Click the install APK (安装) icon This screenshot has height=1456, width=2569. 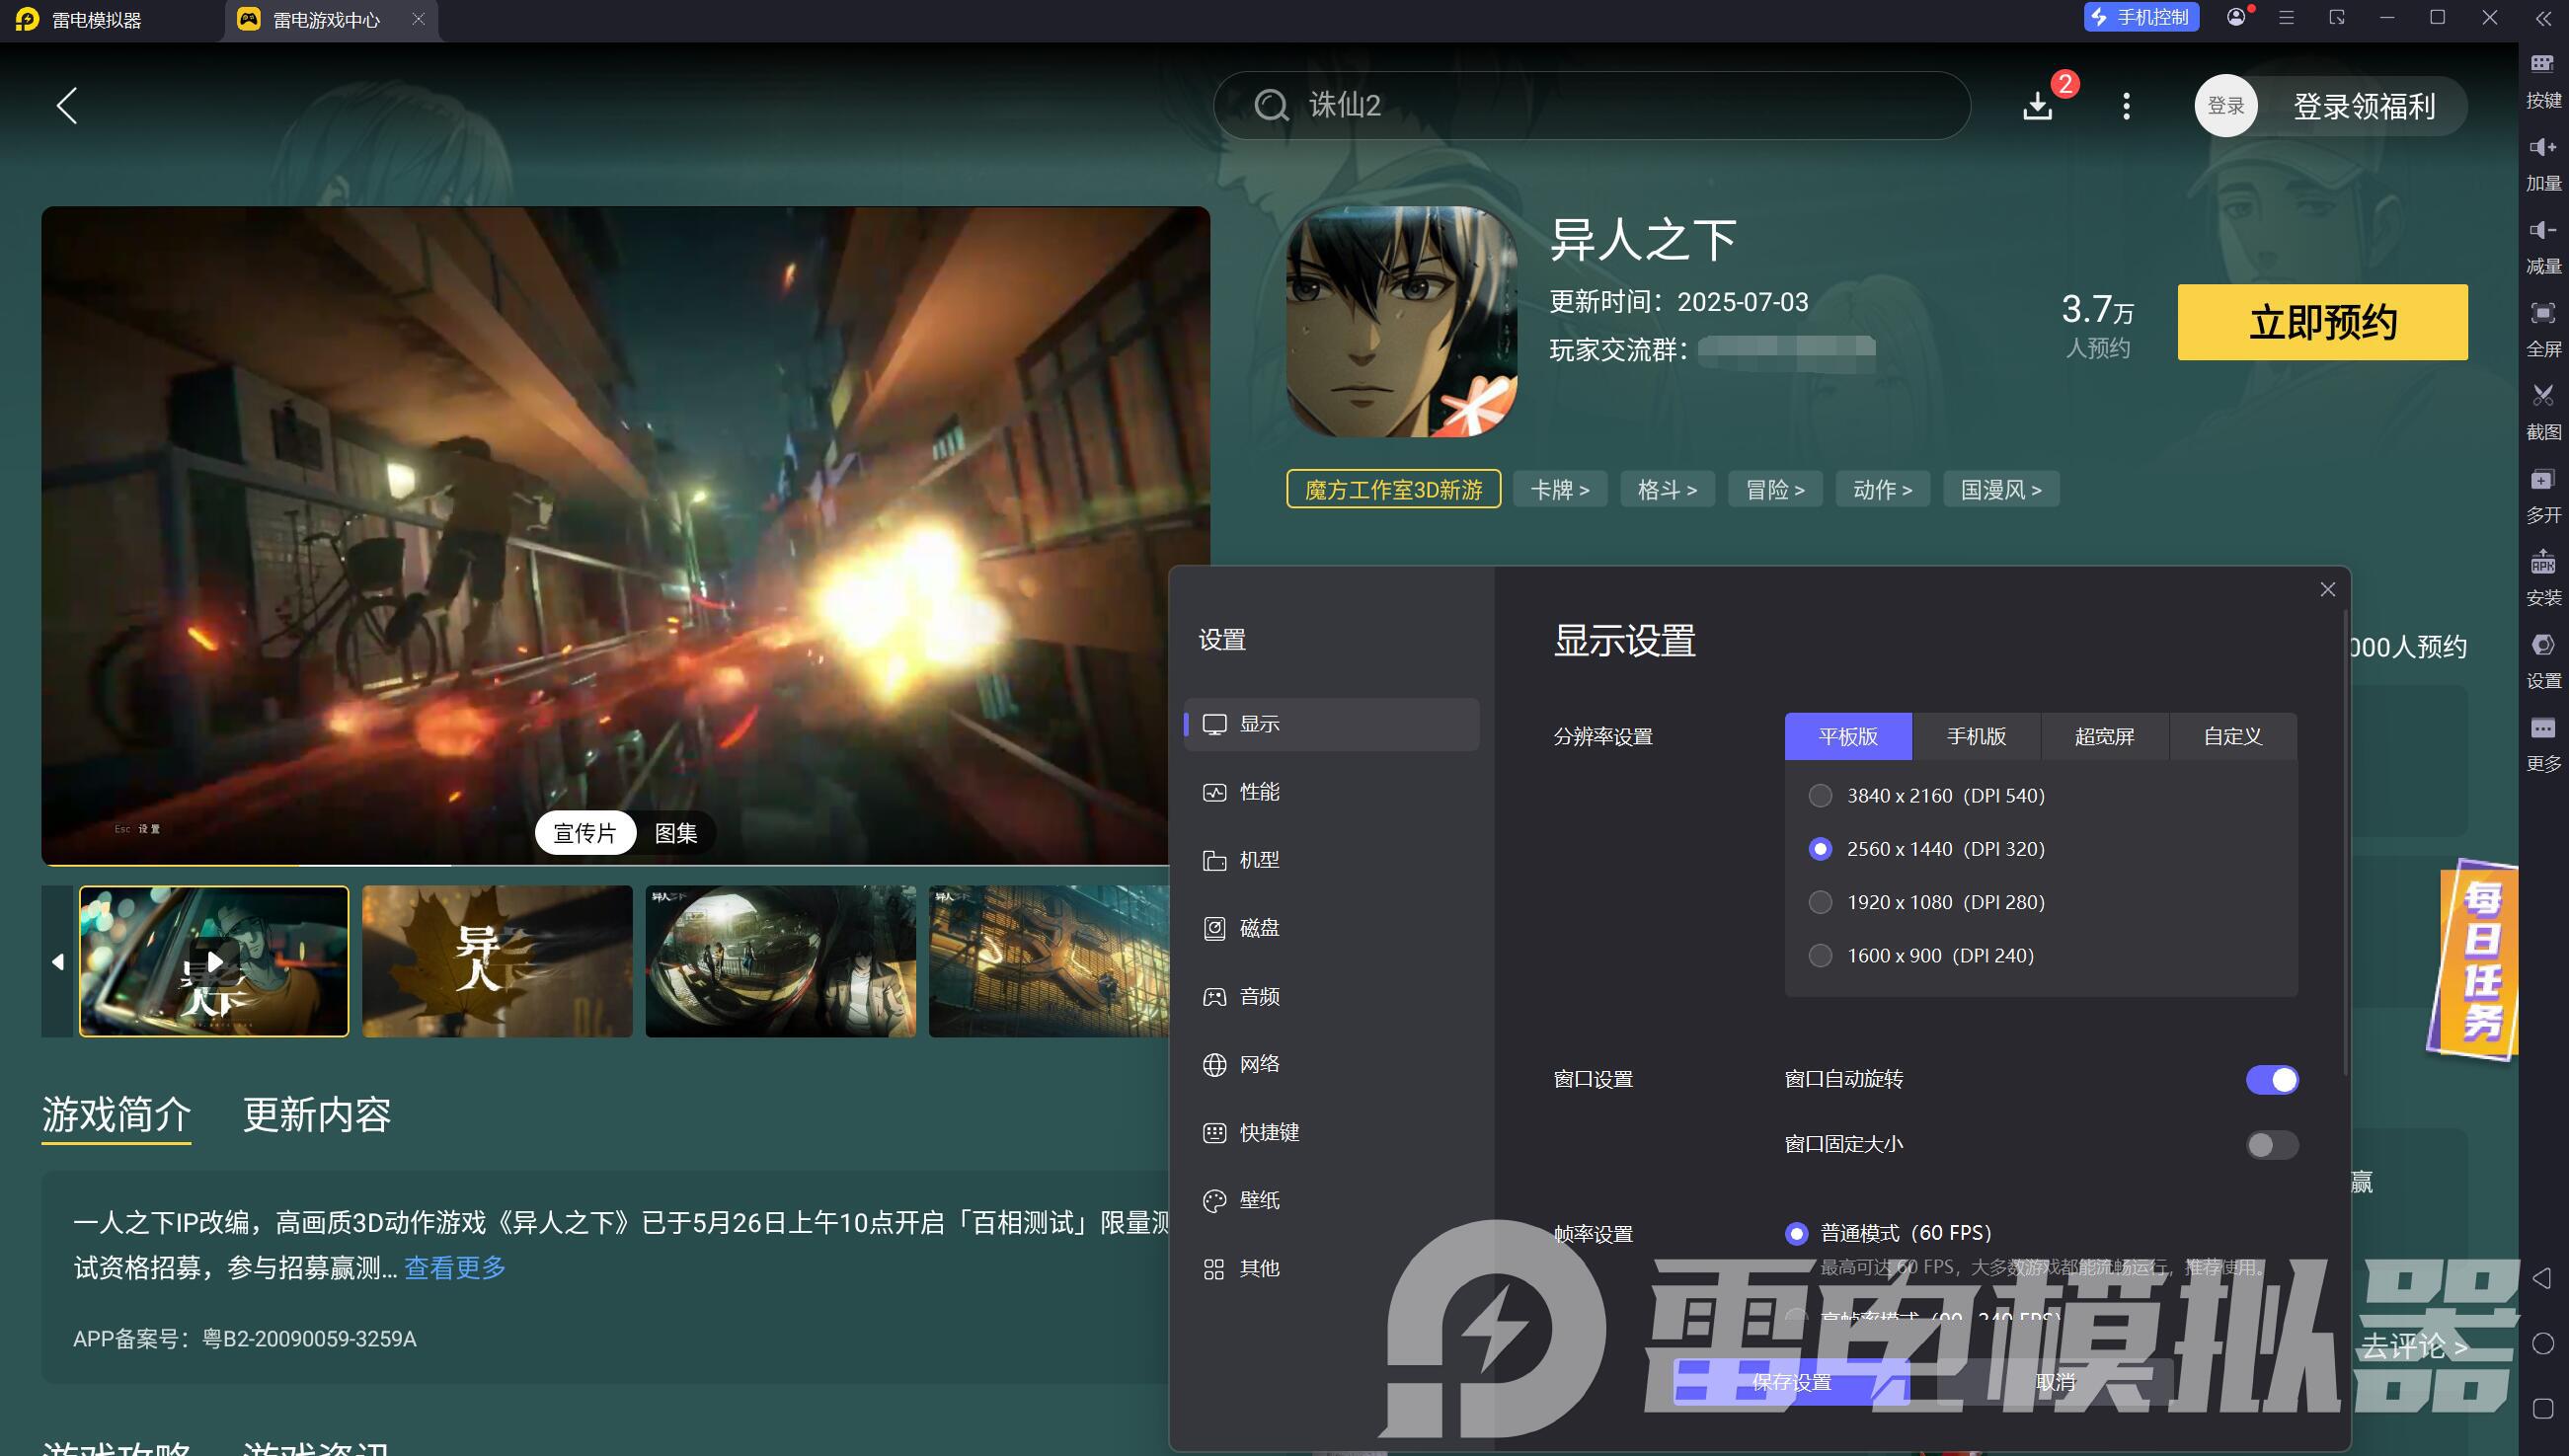pyautogui.click(x=2542, y=563)
